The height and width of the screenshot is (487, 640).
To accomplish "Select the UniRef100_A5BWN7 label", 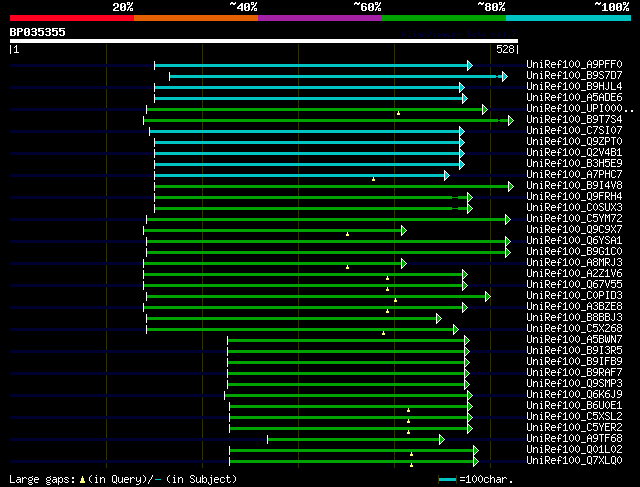I will click(x=574, y=340).
